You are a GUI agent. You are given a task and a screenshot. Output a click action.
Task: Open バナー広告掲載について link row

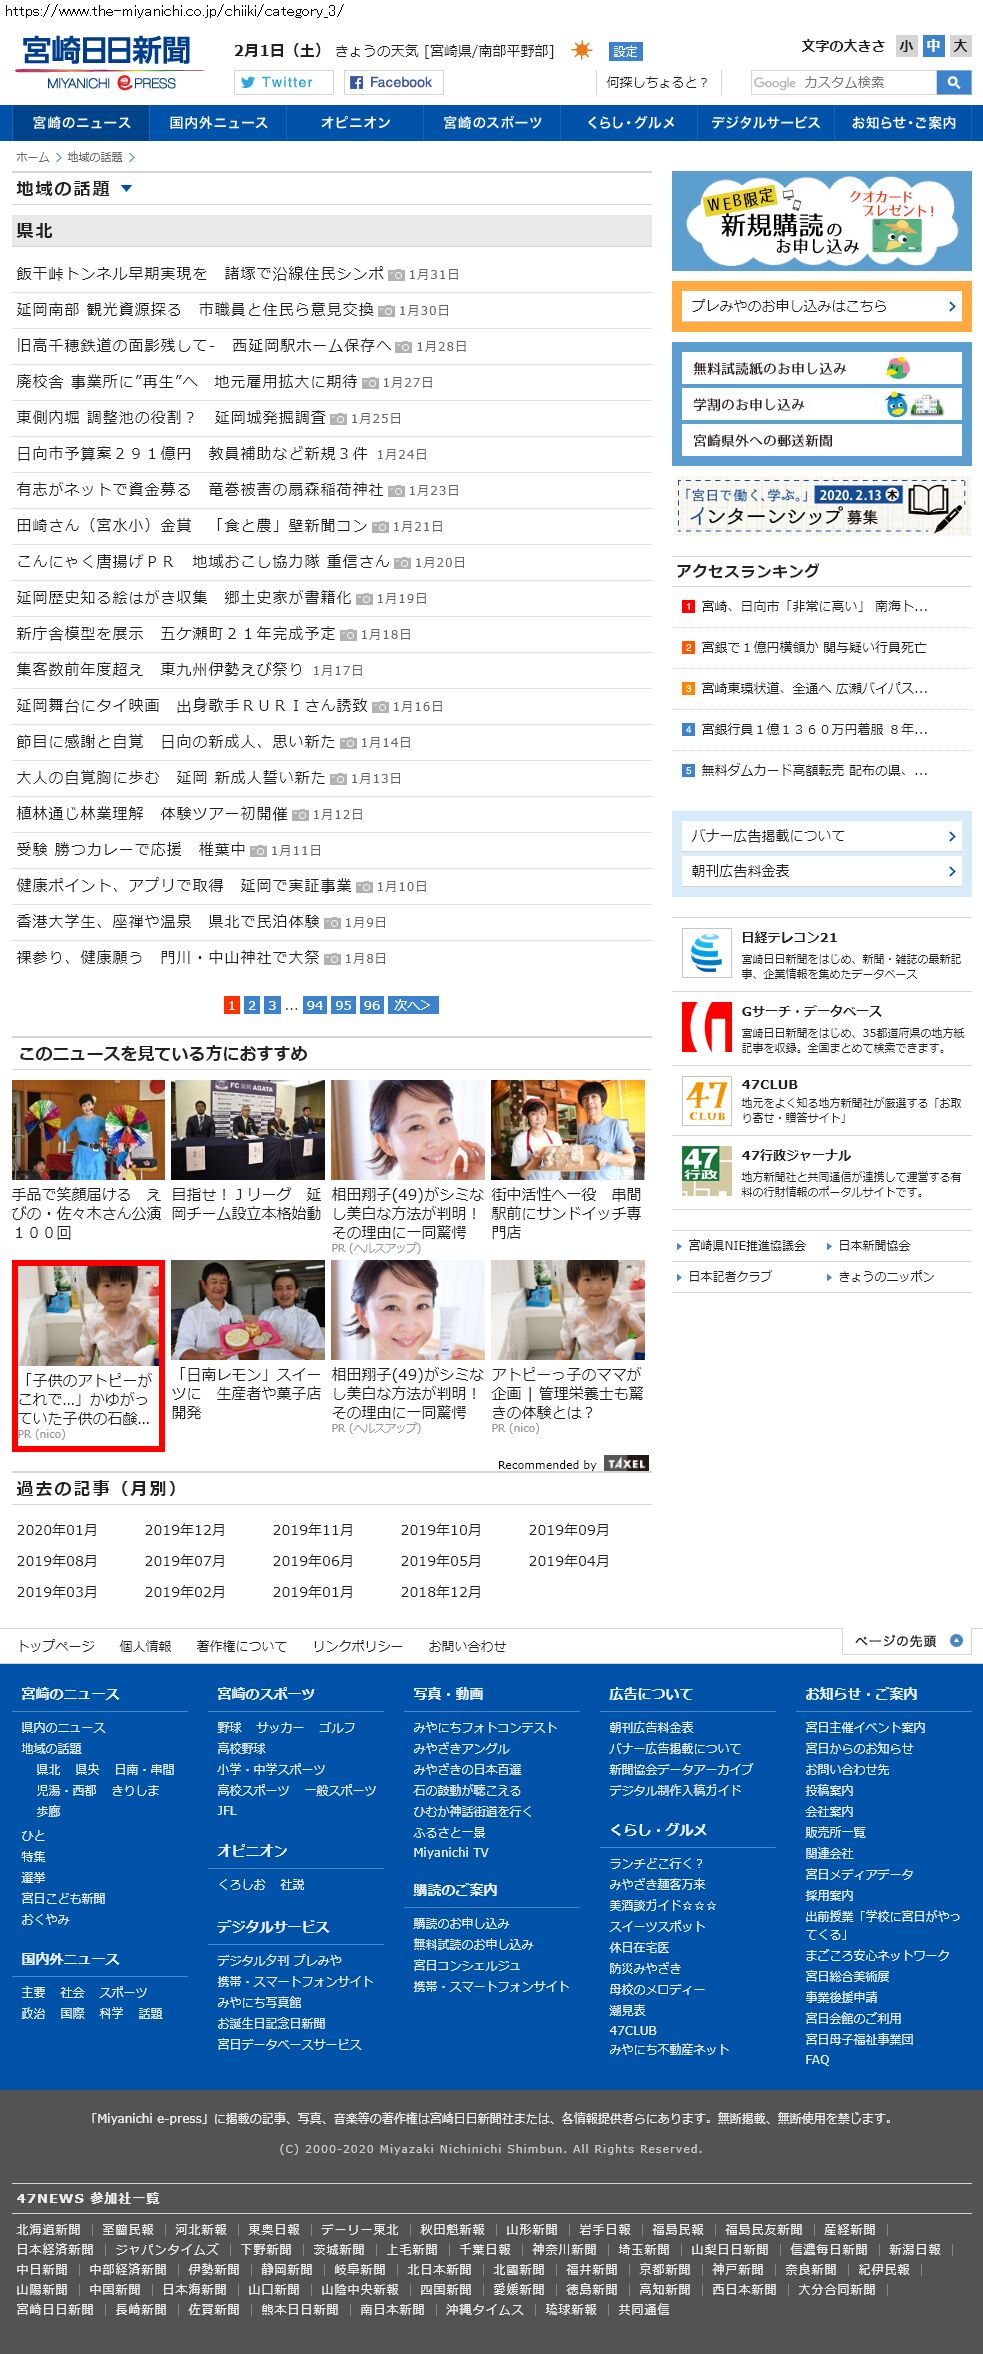822,836
